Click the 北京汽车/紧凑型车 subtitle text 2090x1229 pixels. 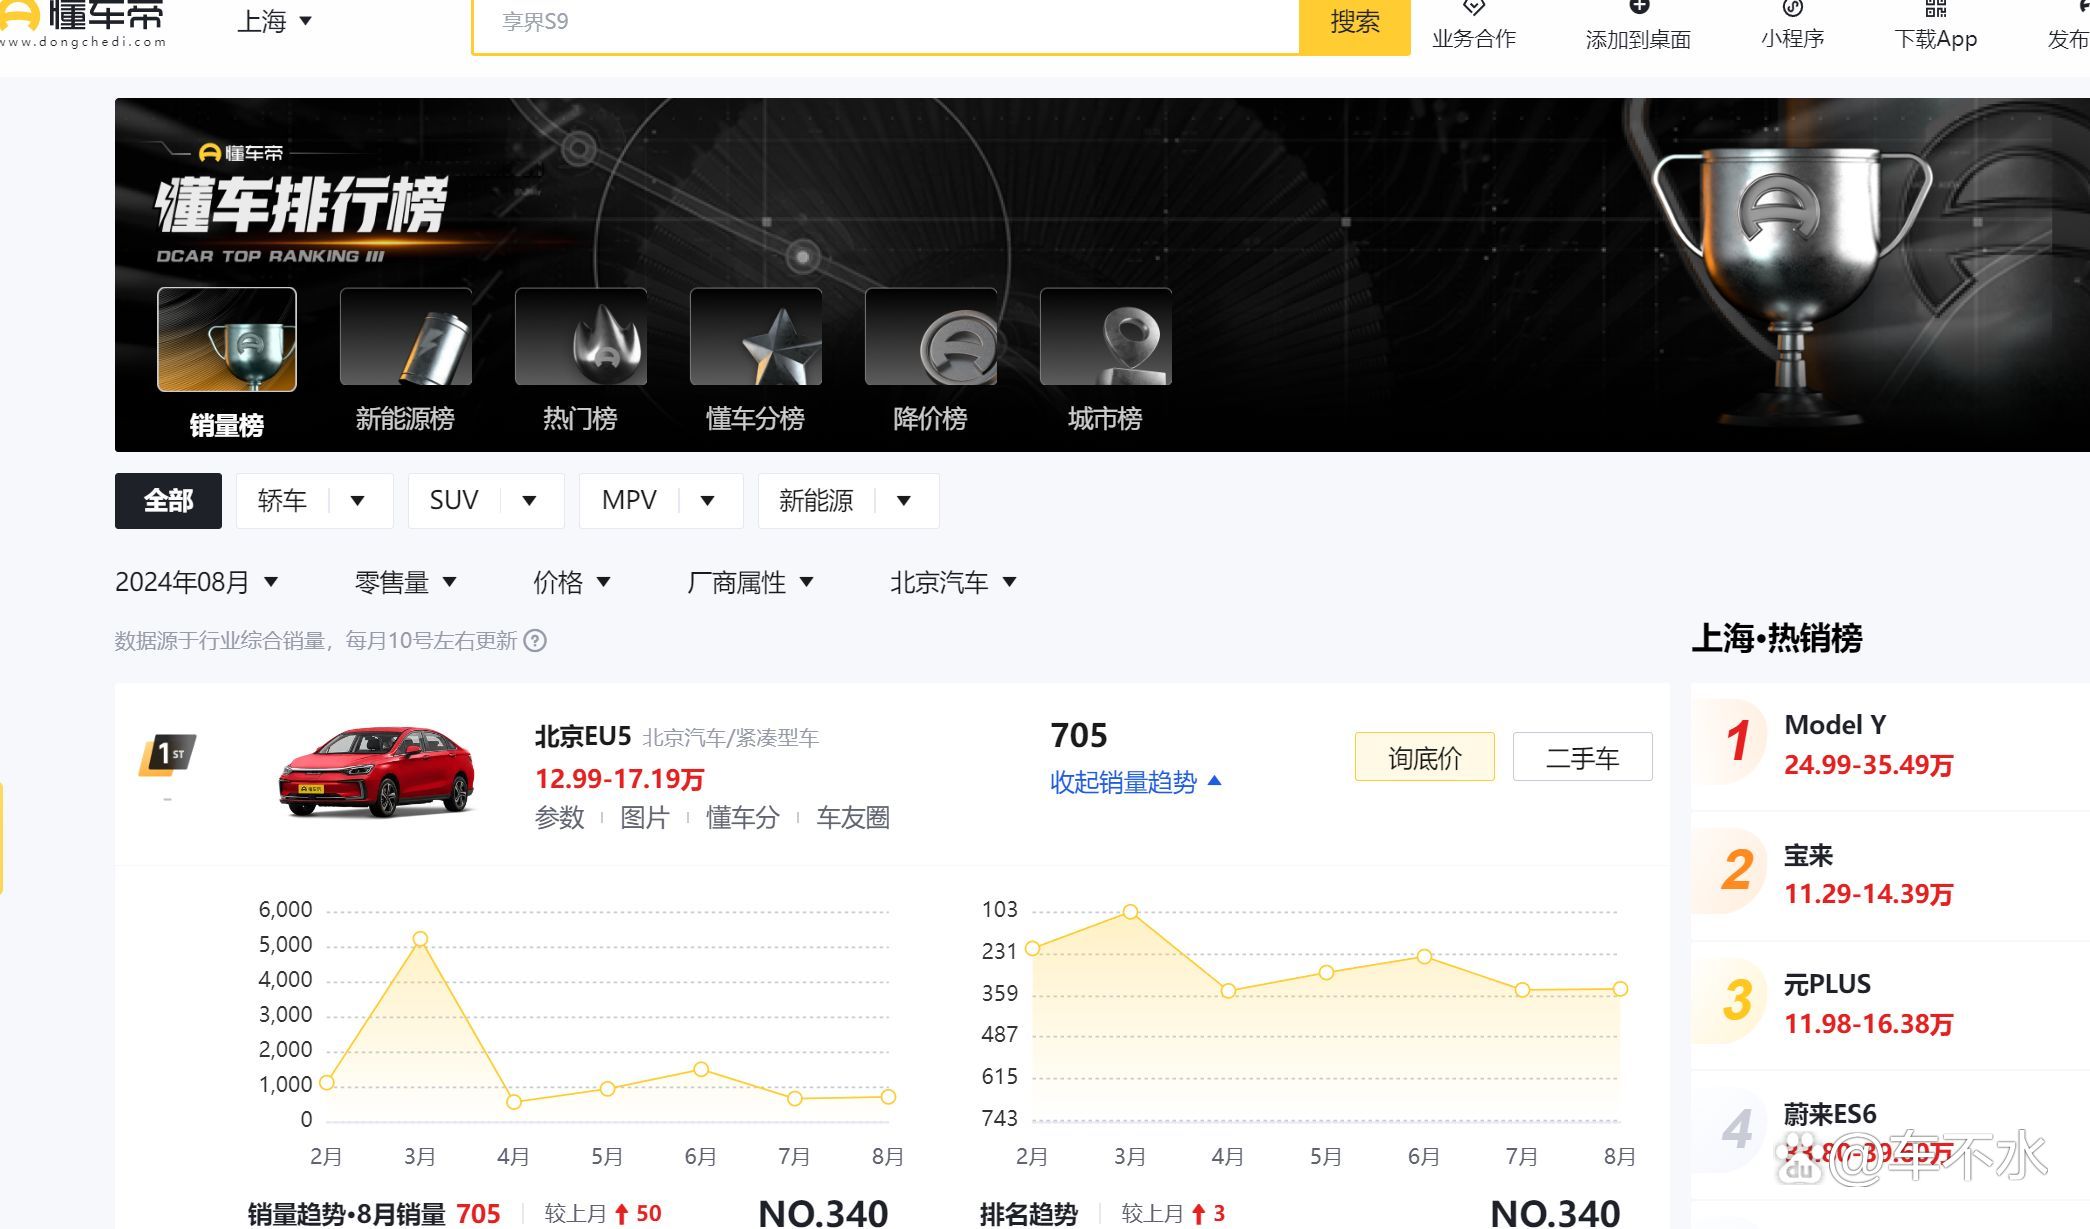click(x=731, y=738)
